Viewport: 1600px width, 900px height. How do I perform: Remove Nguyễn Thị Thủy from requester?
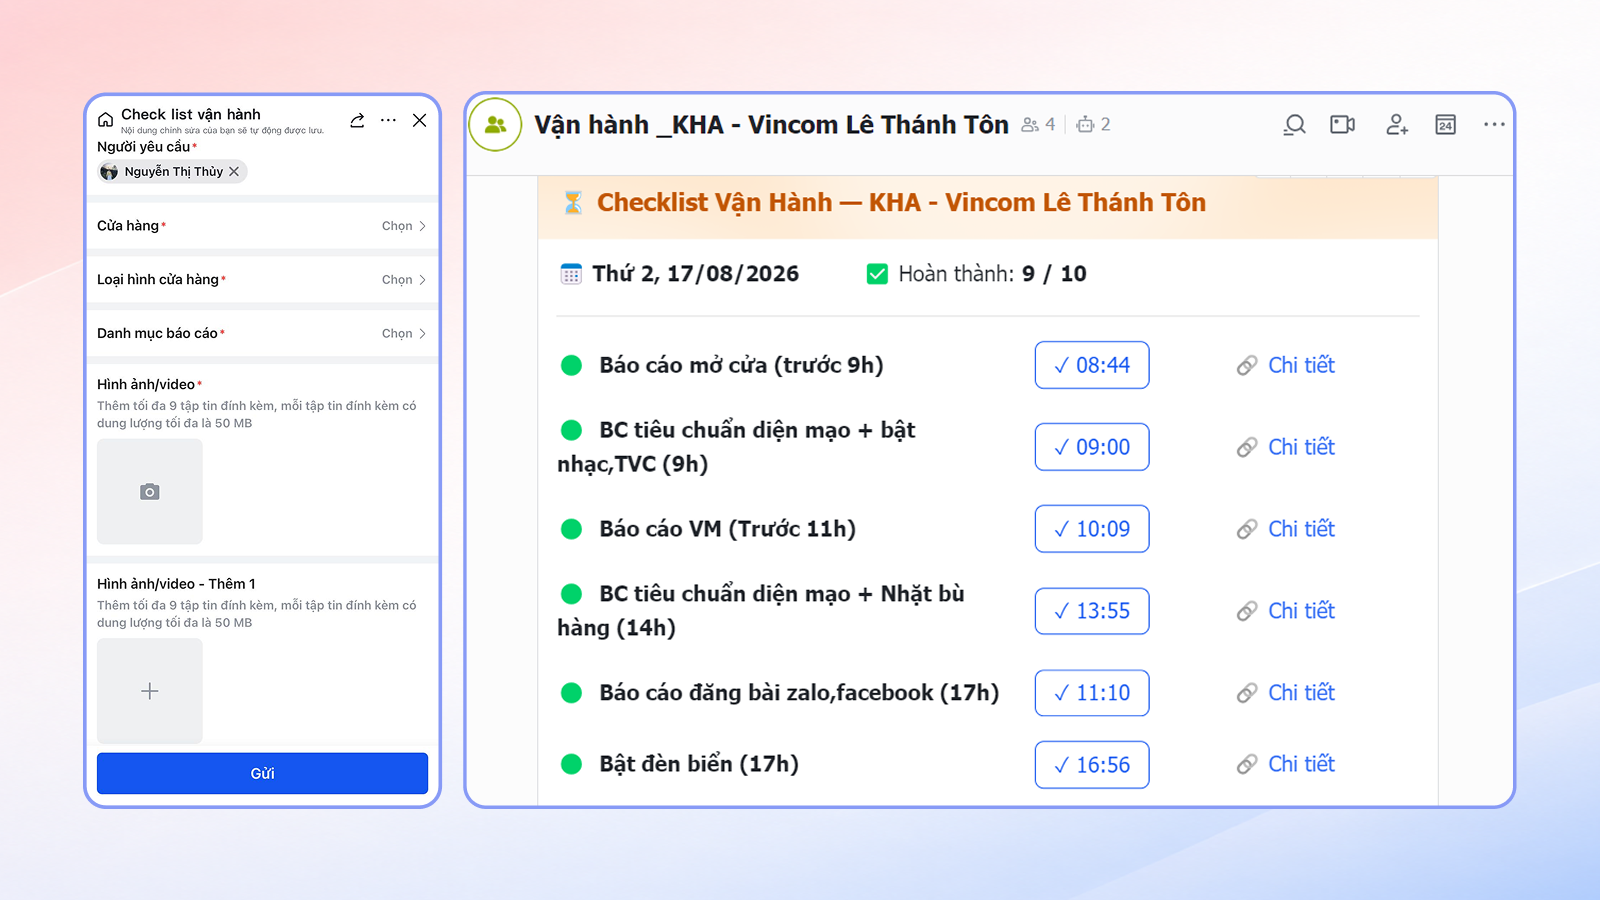[234, 172]
